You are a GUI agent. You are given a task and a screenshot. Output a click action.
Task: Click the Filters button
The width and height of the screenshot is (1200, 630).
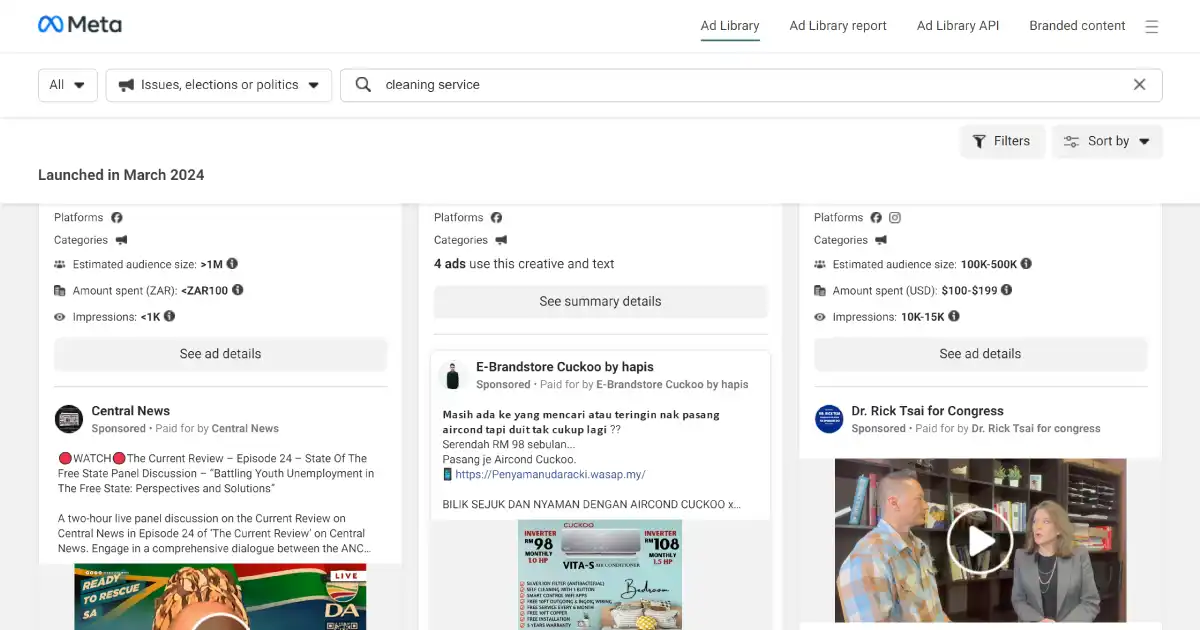point(1002,141)
